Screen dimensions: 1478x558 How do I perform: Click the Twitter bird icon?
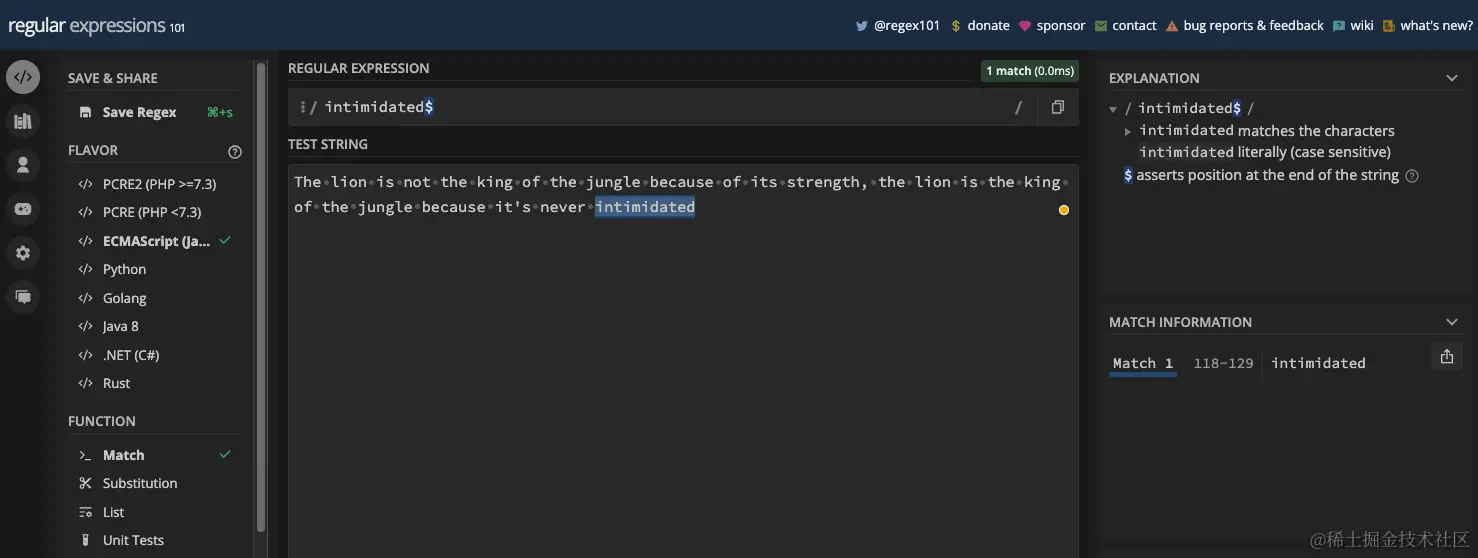pyautogui.click(x=861, y=26)
